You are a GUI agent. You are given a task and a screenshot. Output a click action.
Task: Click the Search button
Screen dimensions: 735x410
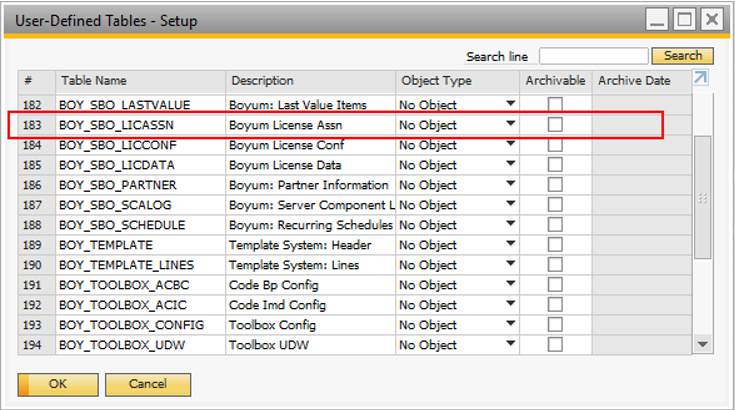pyautogui.click(x=682, y=56)
